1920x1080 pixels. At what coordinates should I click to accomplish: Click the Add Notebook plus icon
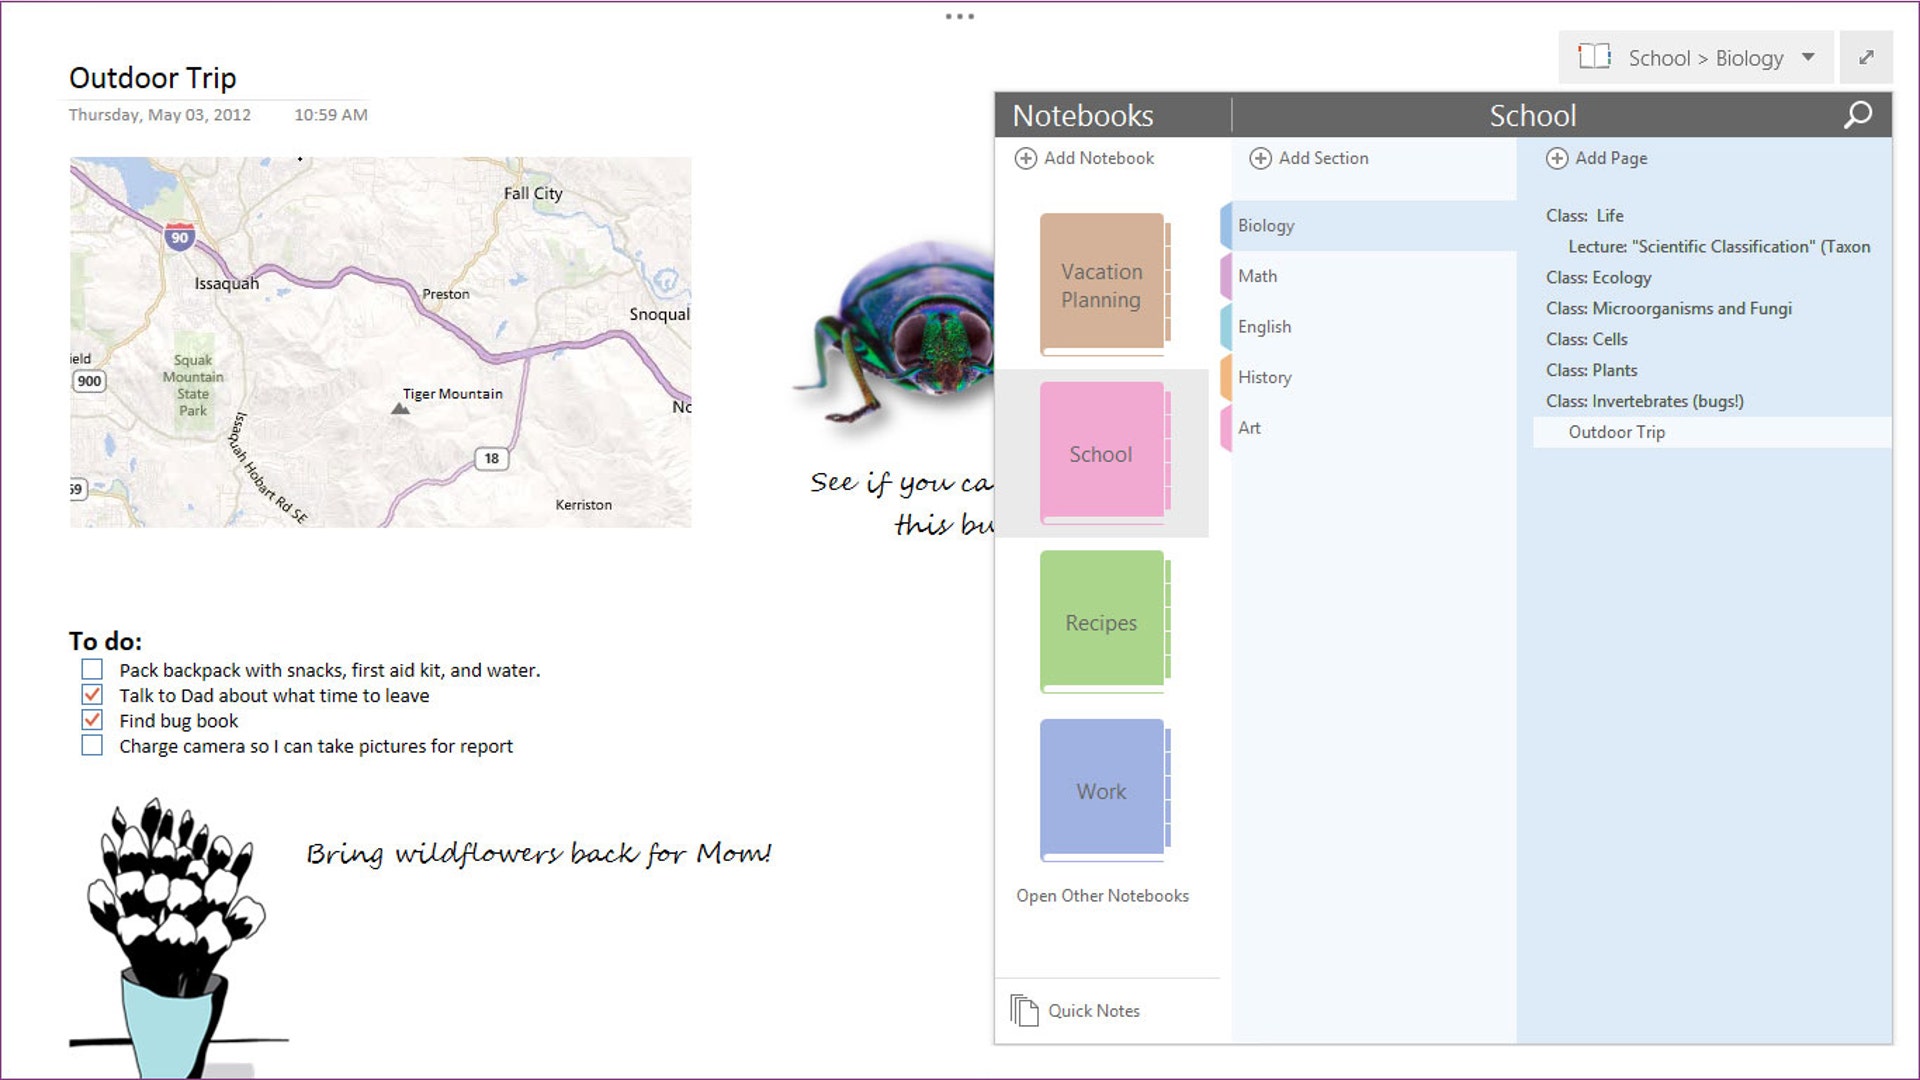click(x=1026, y=158)
